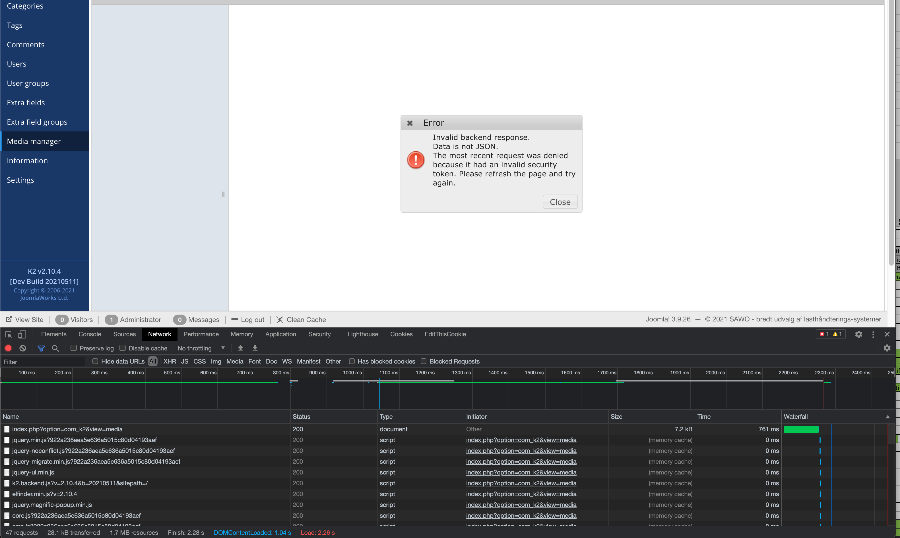Screen dimensions: 900x538
Task: Switch to the Application tab
Action: pos(281,334)
